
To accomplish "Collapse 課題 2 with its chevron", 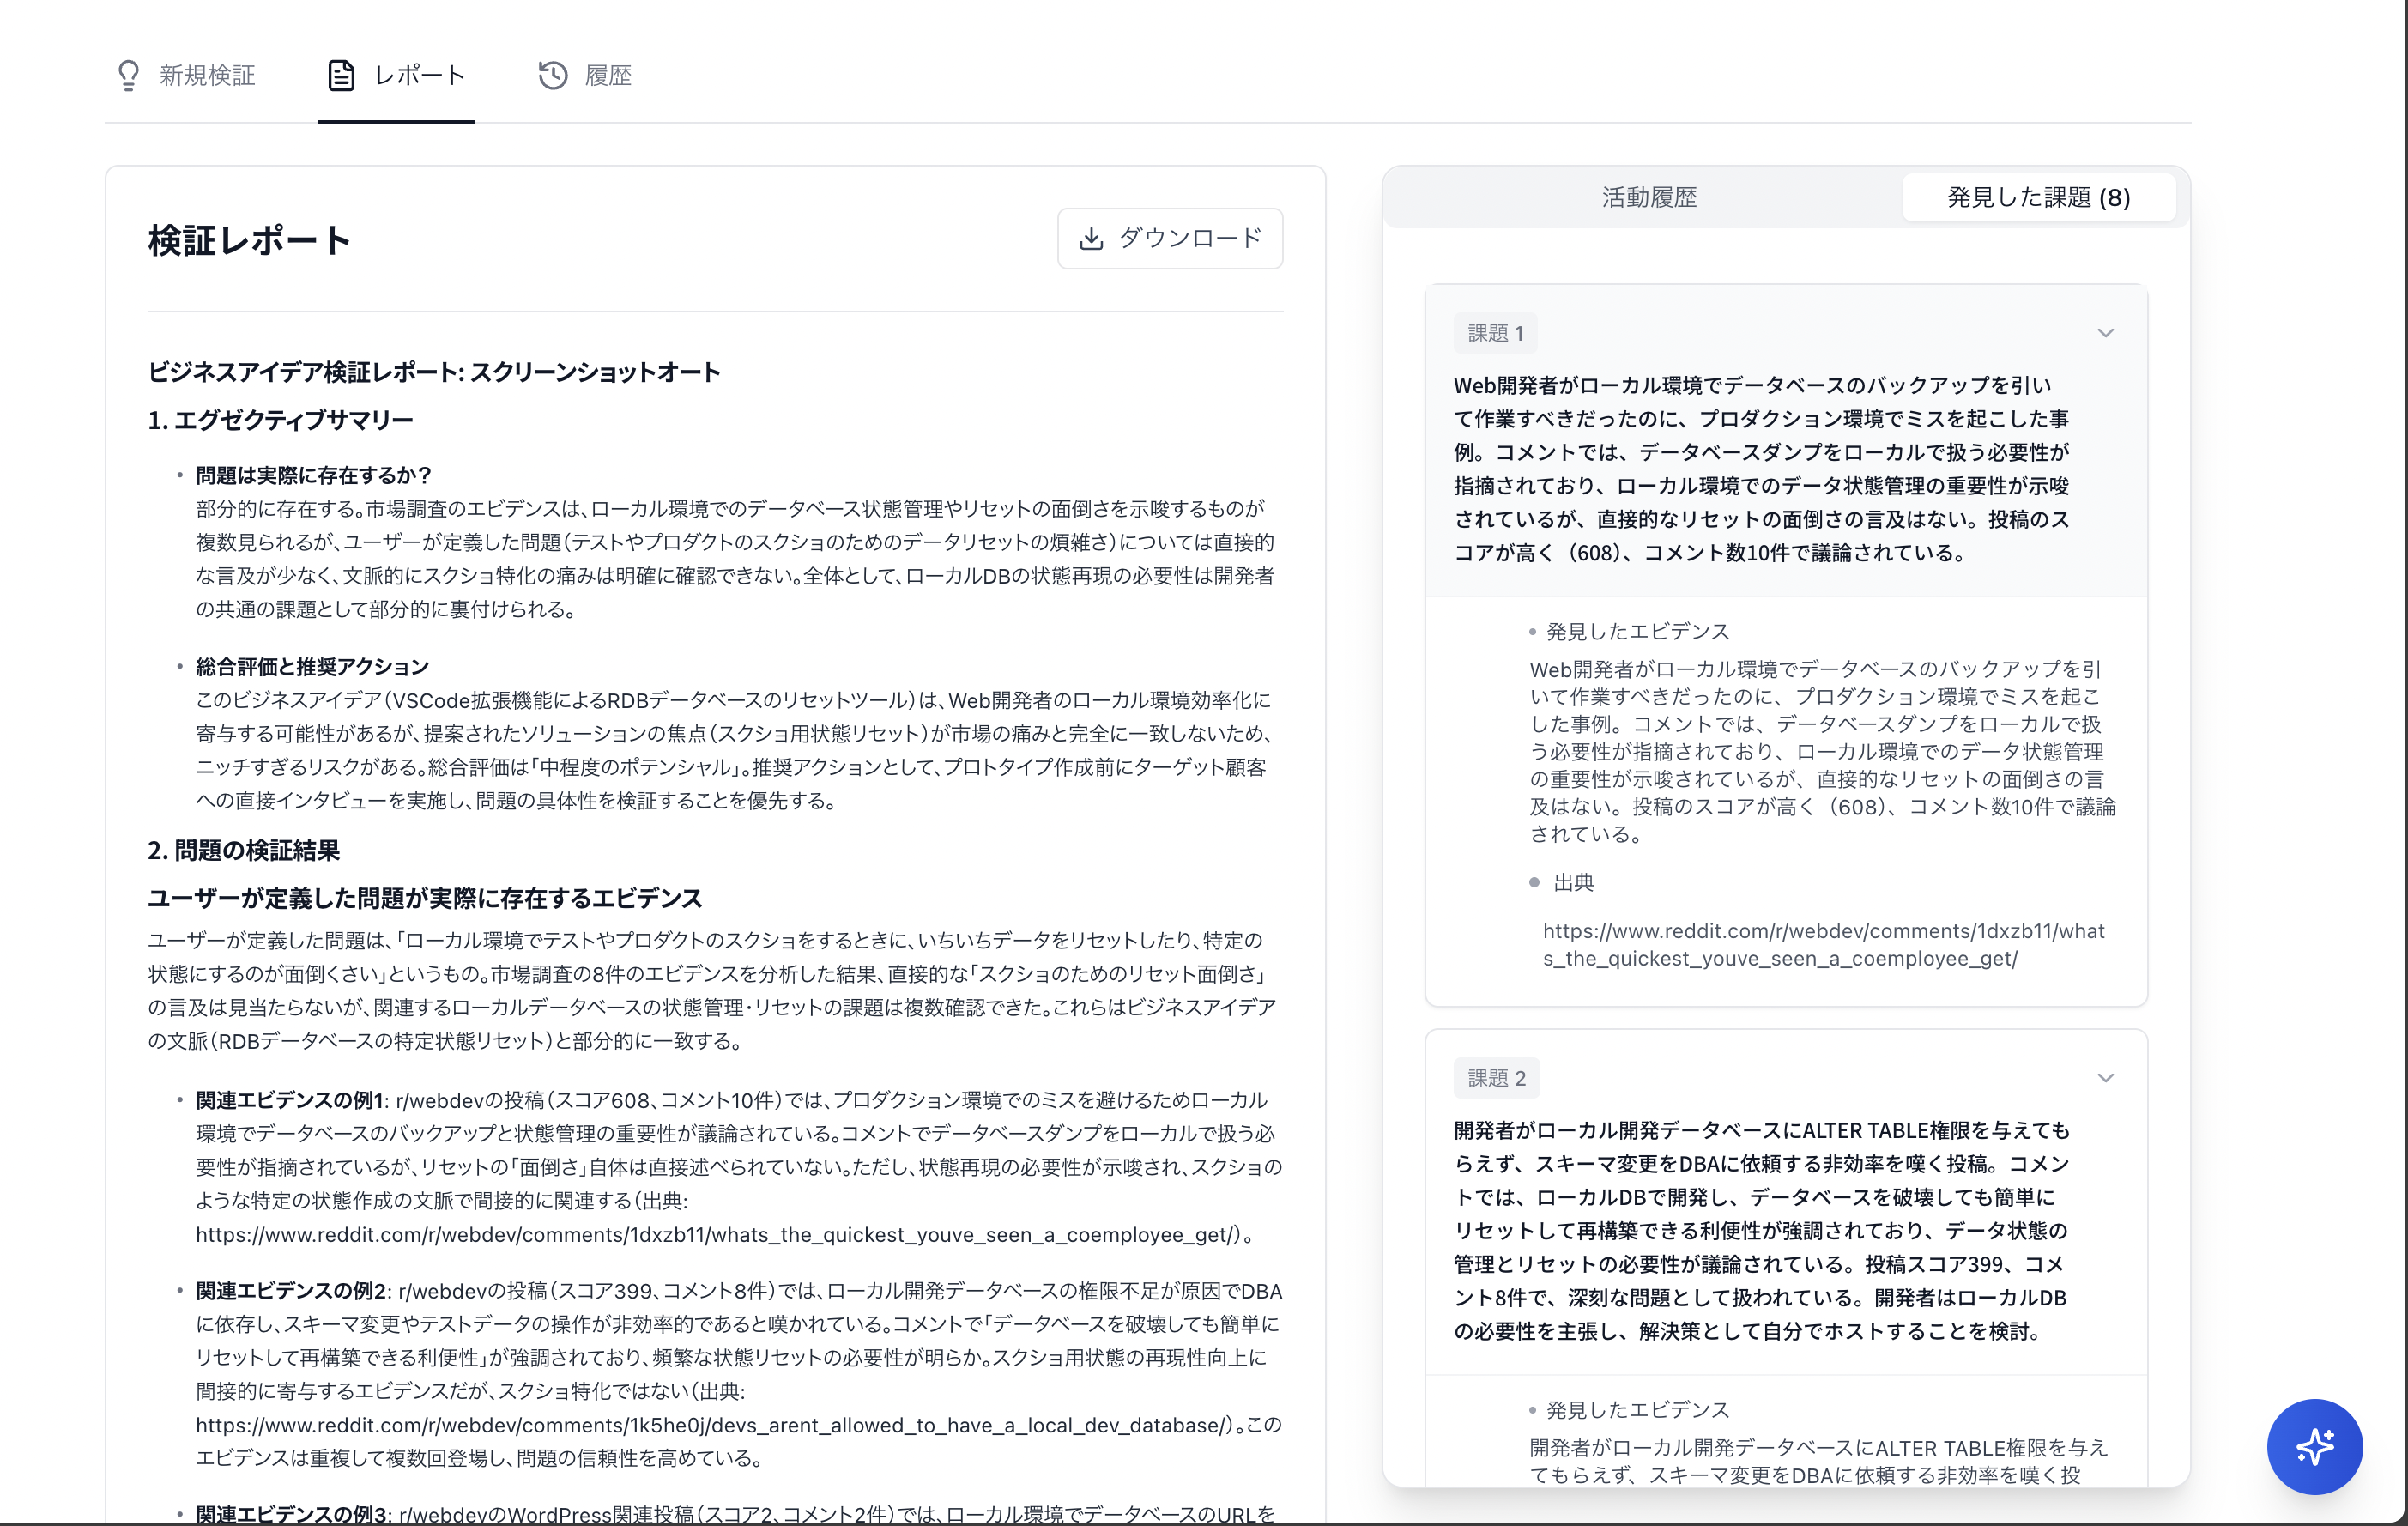I will pyautogui.click(x=2105, y=1078).
